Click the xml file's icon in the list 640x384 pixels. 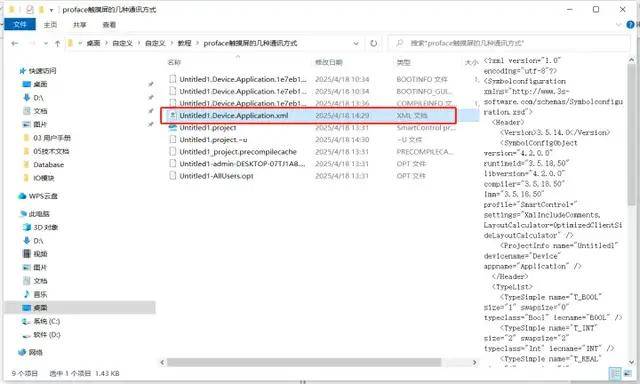[173, 116]
